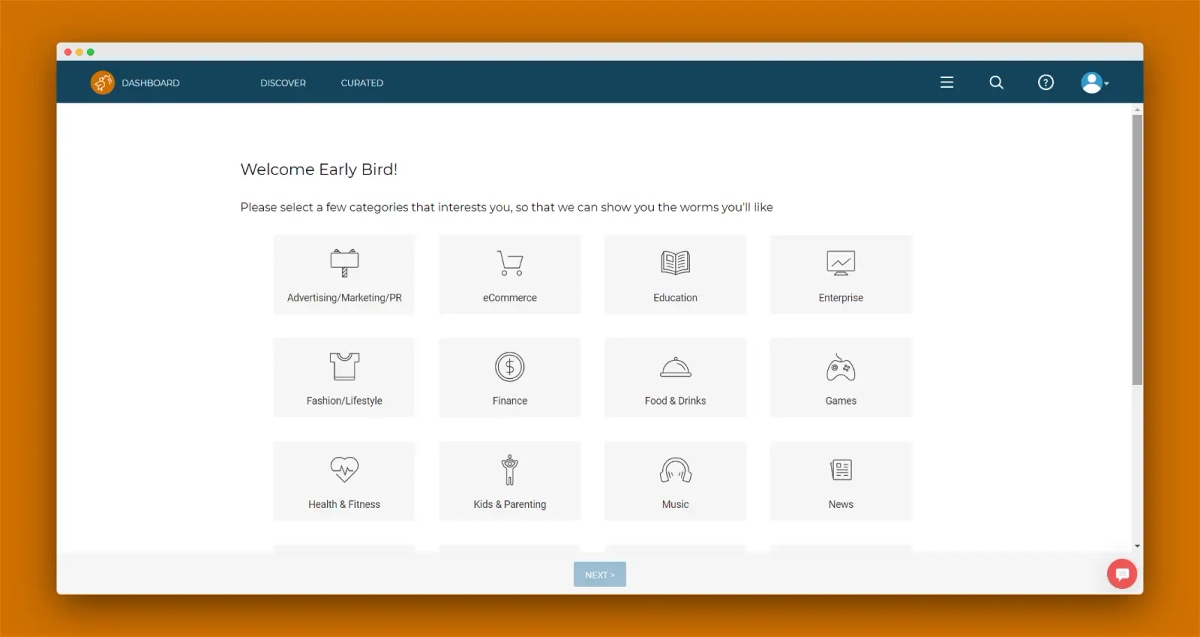Select the Food & Drinks cloche icon
This screenshot has height=637, width=1200.
pyautogui.click(x=675, y=367)
